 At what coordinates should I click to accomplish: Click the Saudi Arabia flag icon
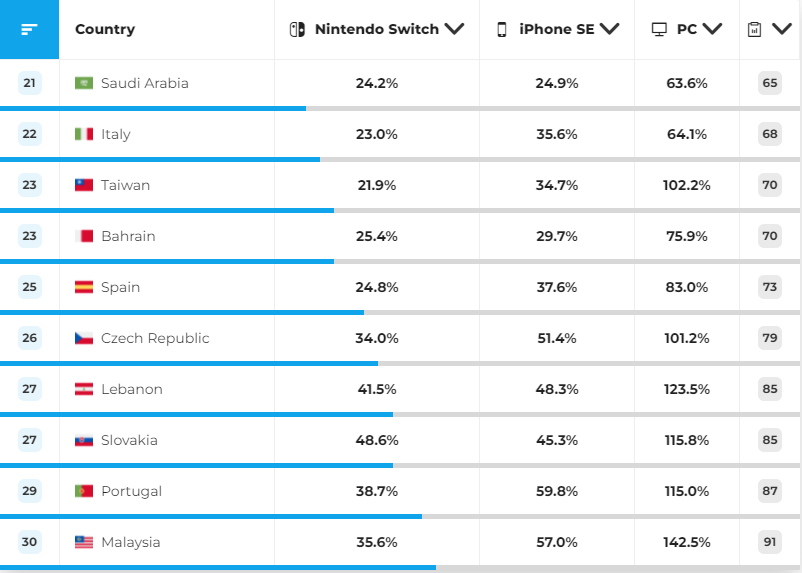click(84, 83)
